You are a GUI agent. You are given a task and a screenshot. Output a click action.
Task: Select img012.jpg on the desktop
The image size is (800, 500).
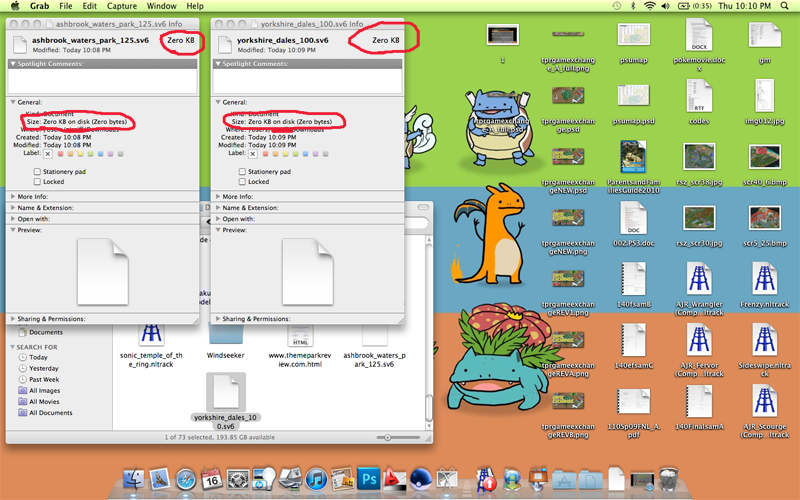pyautogui.click(x=764, y=102)
